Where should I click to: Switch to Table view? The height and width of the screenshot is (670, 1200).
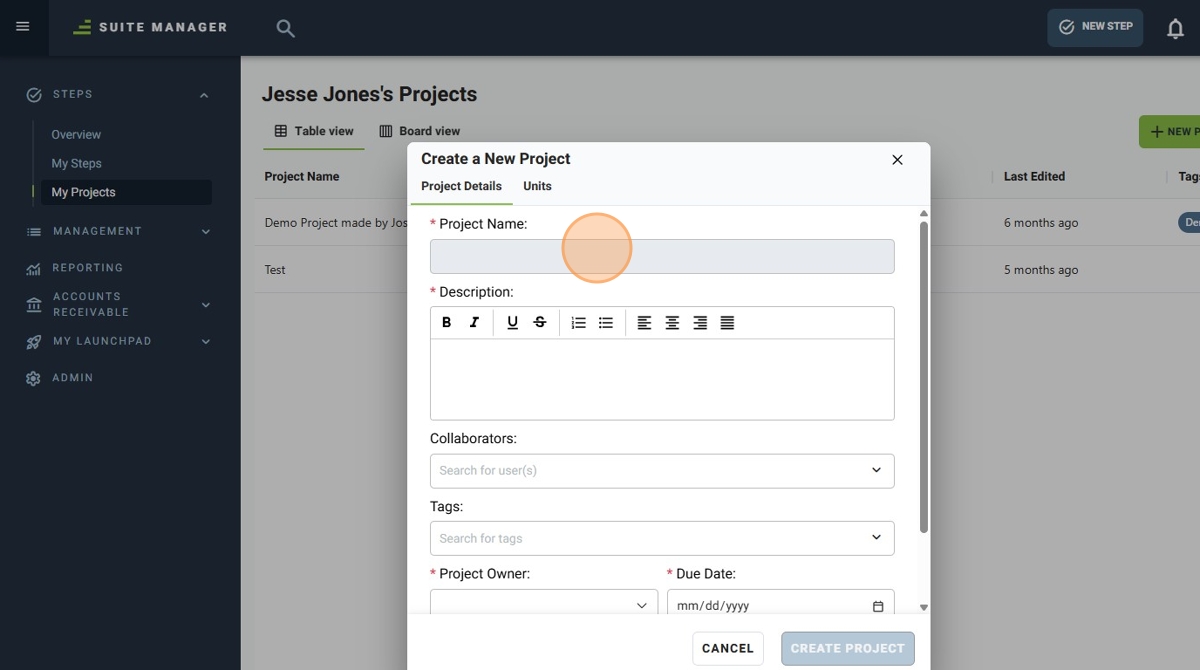tap(314, 131)
